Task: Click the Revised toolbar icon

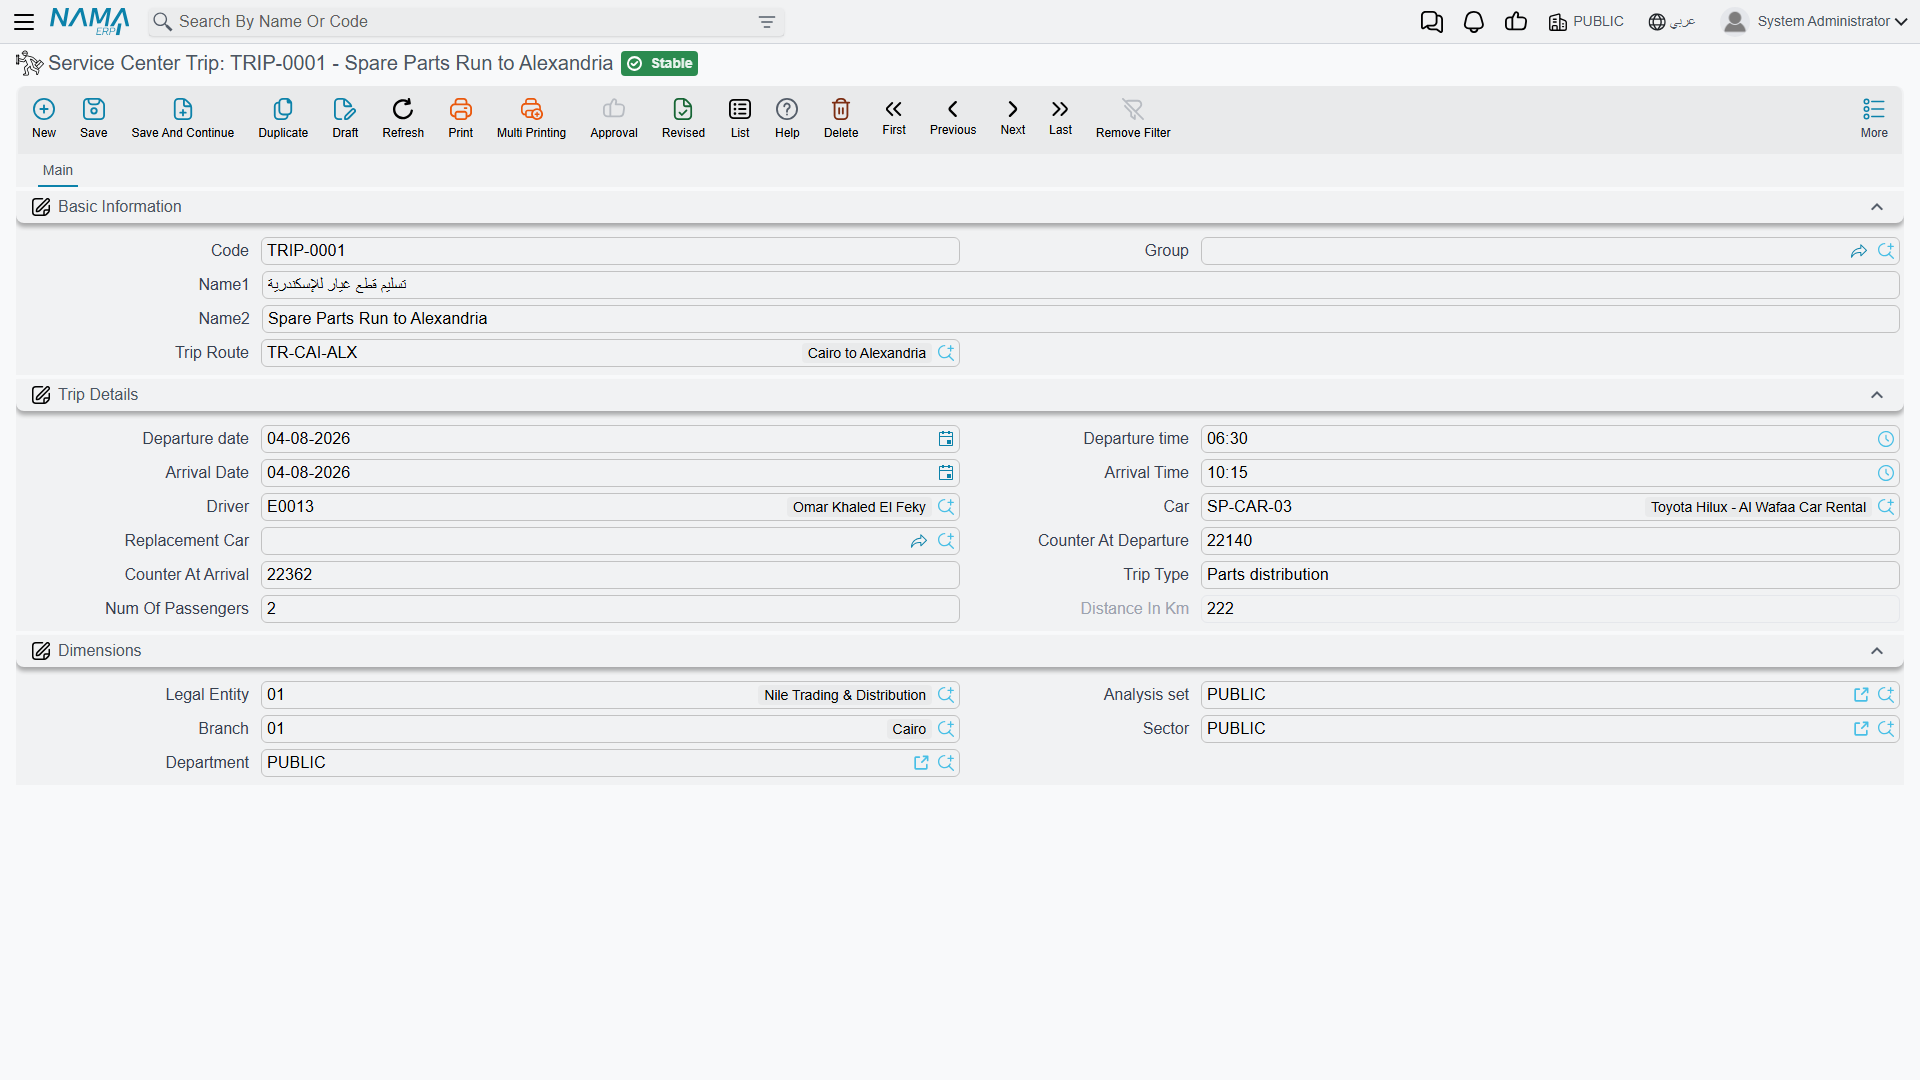Action: coord(683,117)
